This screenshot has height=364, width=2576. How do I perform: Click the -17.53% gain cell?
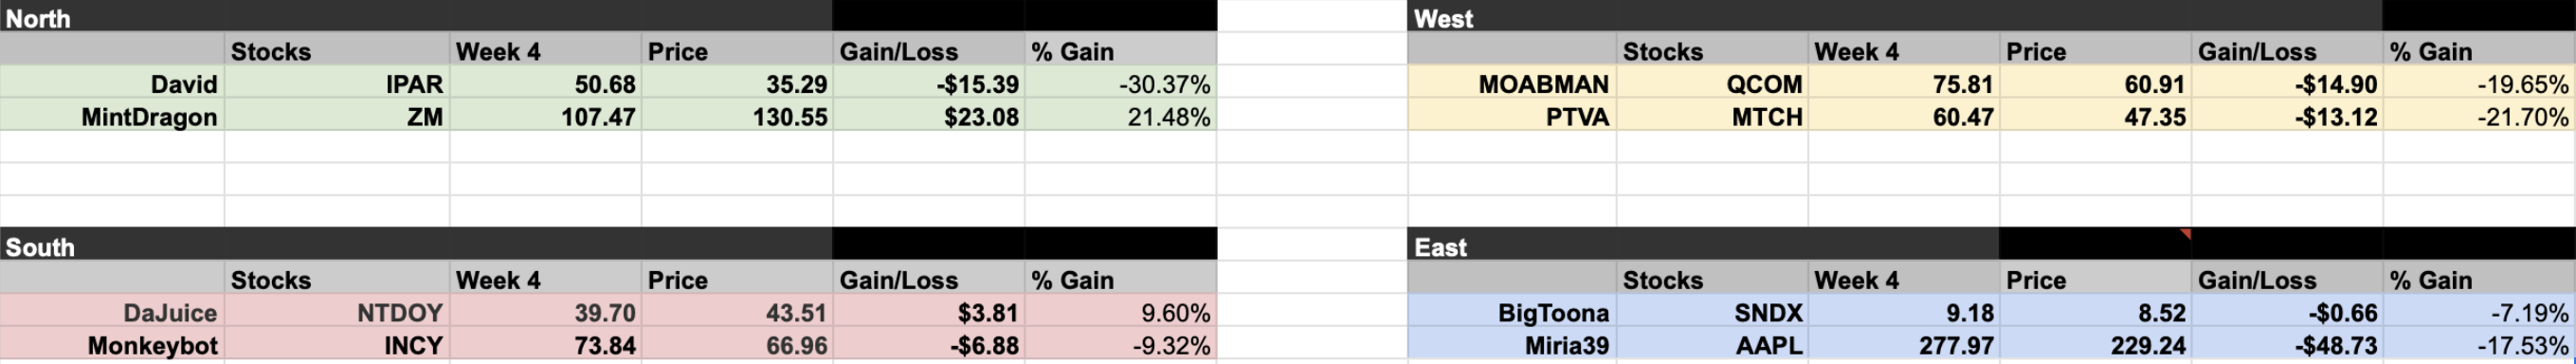tap(2480, 345)
